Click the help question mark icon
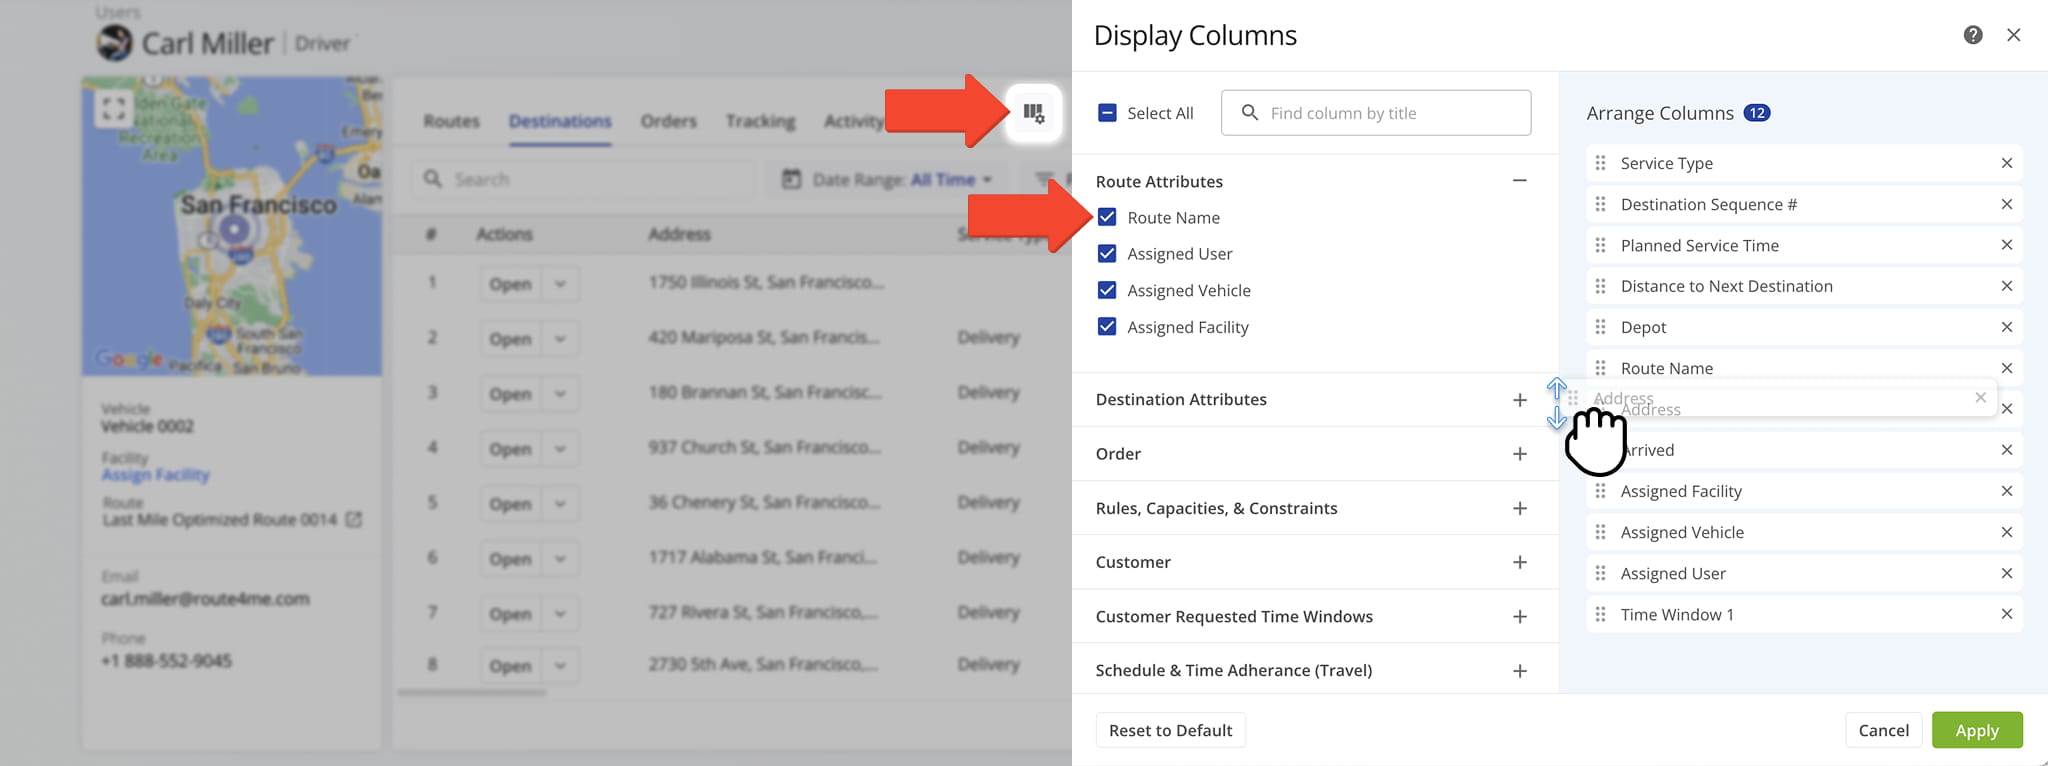The image size is (2048, 766). (1972, 35)
